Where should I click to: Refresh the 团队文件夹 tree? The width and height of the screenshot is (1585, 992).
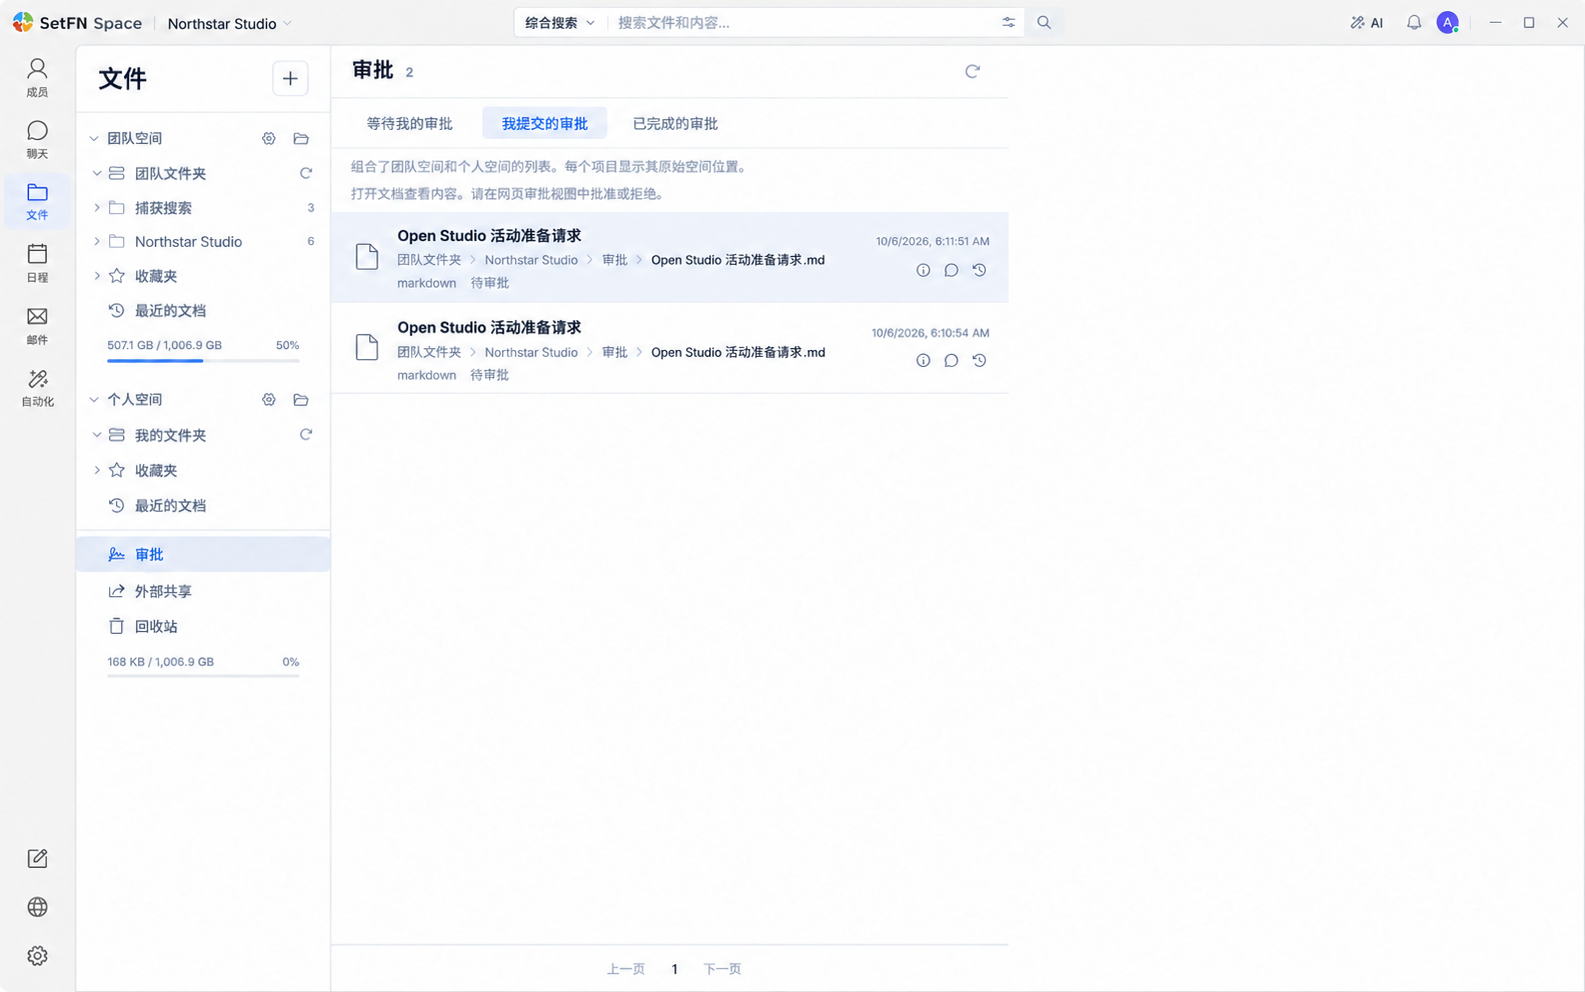(306, 173)
